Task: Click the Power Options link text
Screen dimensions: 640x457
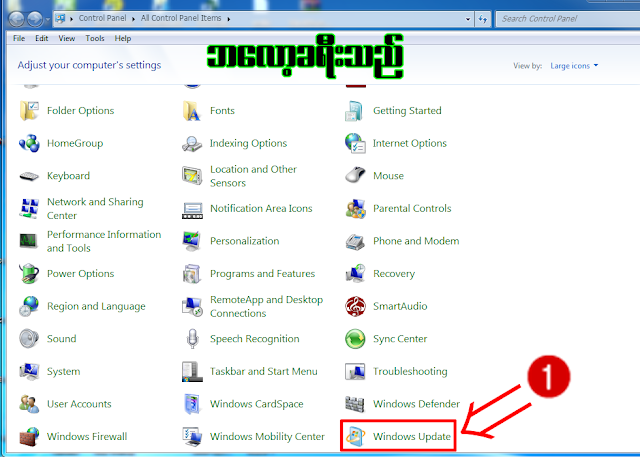Action: tap(80, 273)
